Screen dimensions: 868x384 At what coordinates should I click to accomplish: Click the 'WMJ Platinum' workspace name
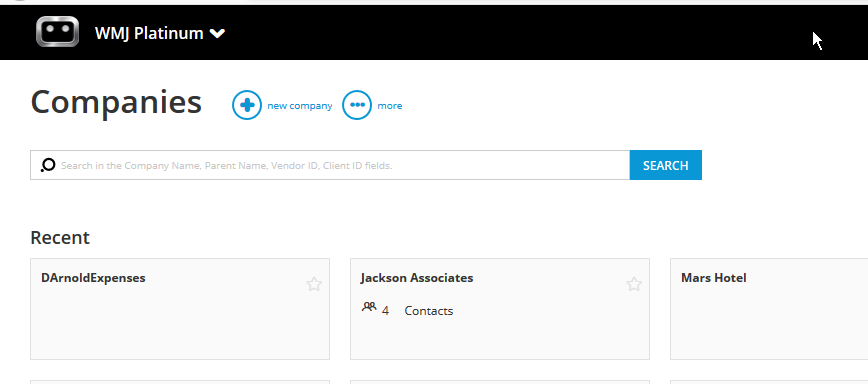coord(149,34)
